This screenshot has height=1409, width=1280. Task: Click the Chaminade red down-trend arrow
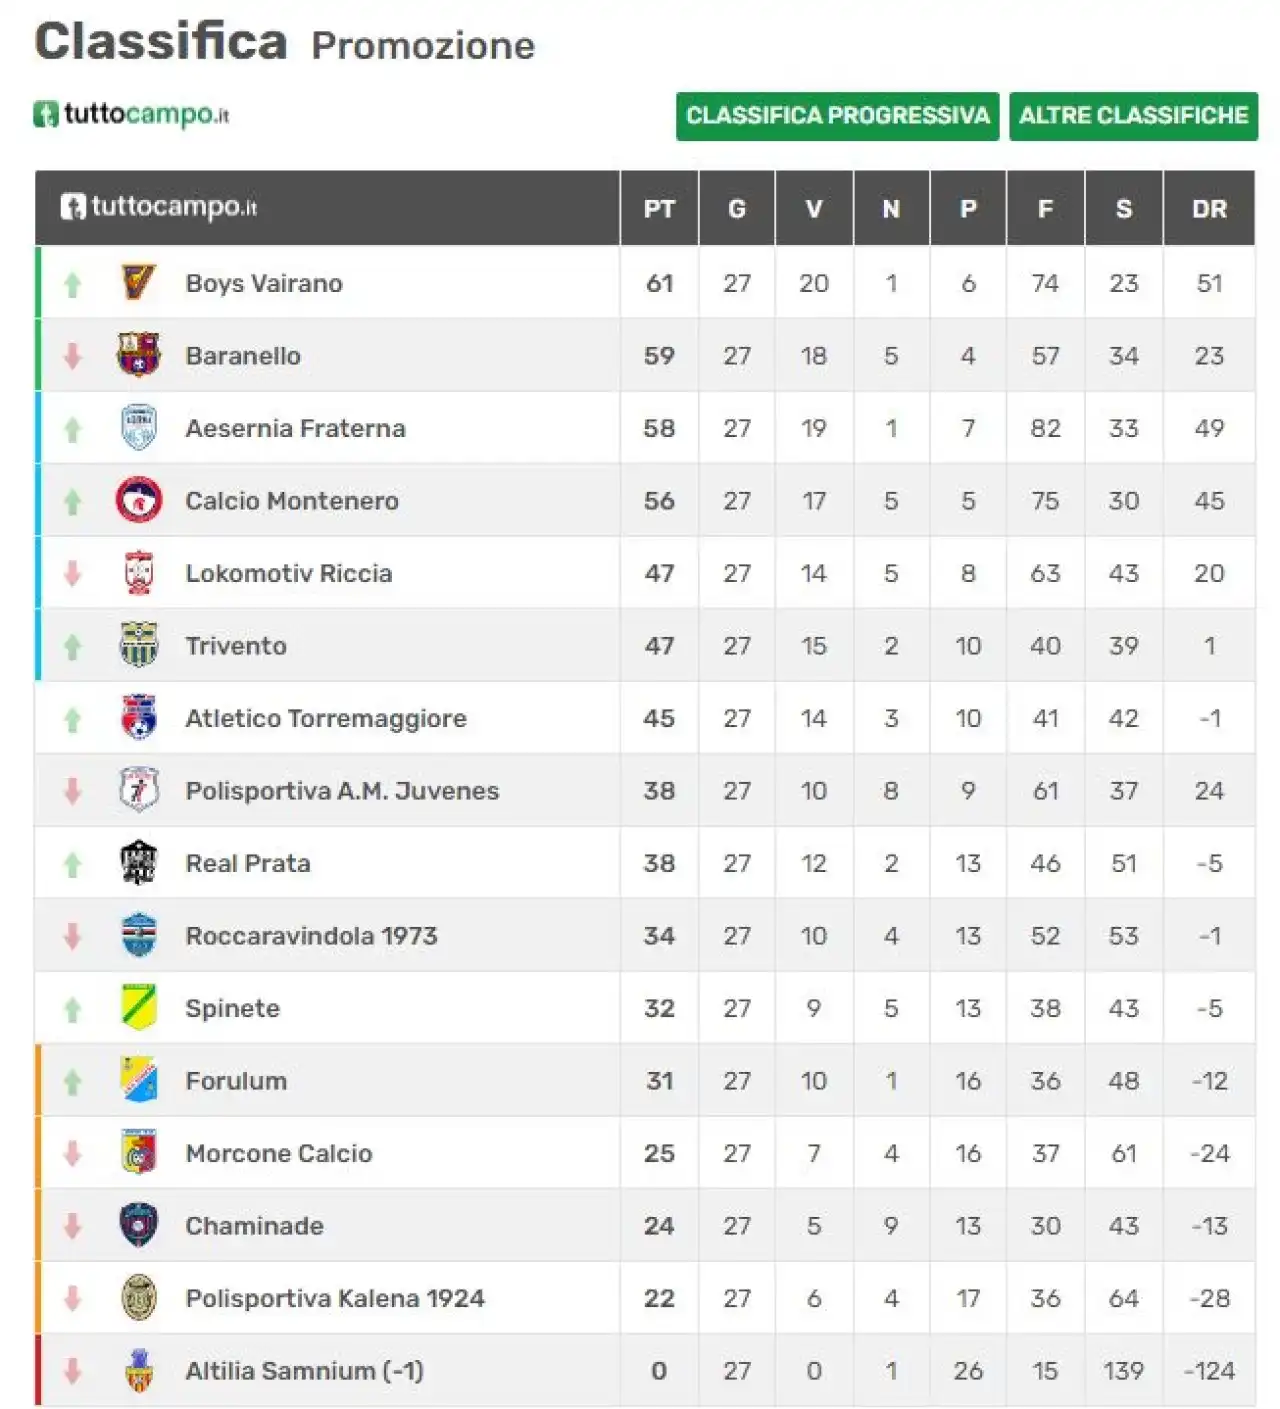coord(72,1226)
